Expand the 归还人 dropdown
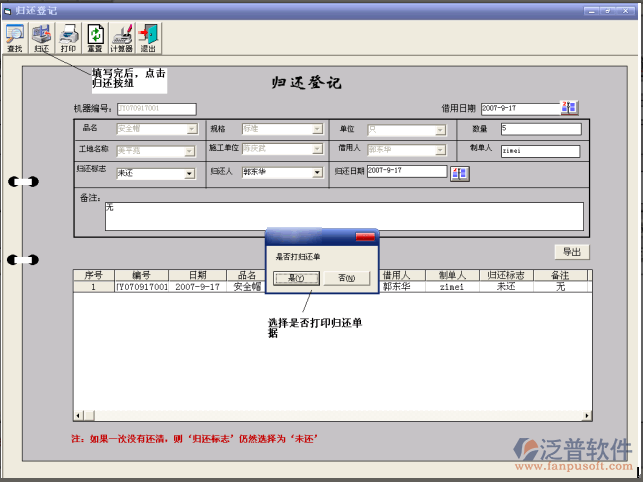Screen dimensions: 643x482 coord(316,173)
